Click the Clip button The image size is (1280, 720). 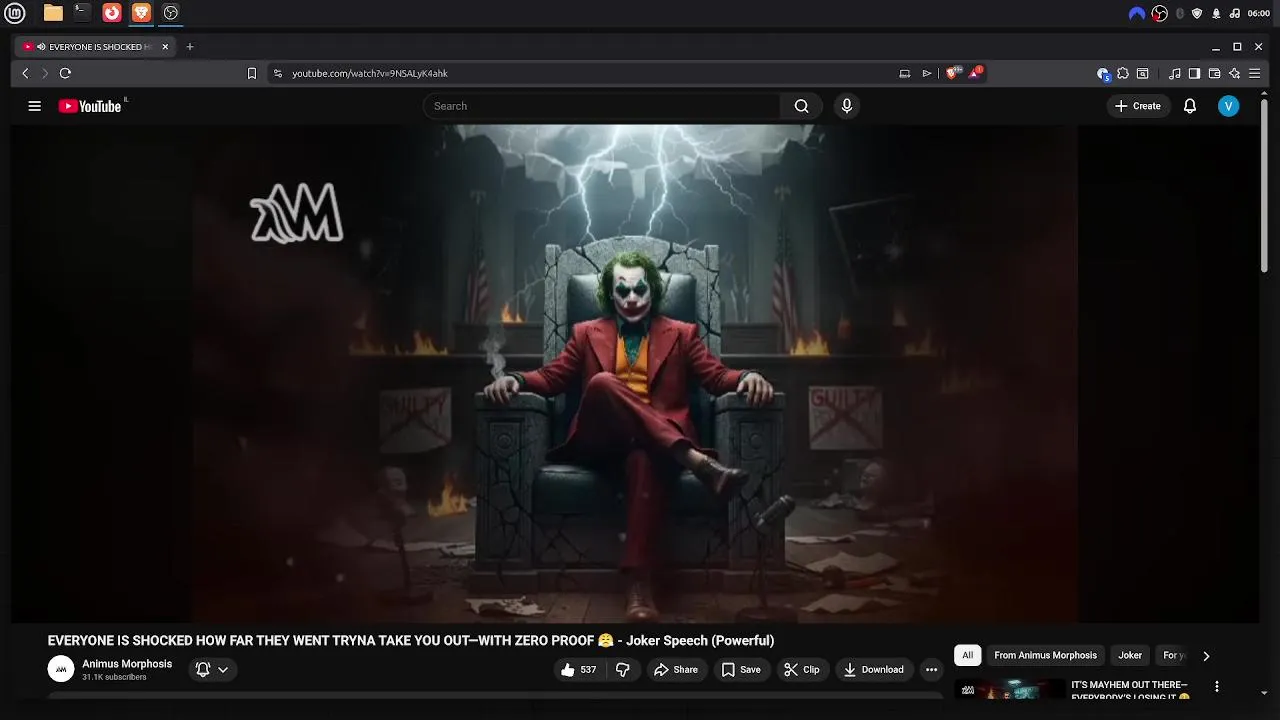tap(802, 670)
